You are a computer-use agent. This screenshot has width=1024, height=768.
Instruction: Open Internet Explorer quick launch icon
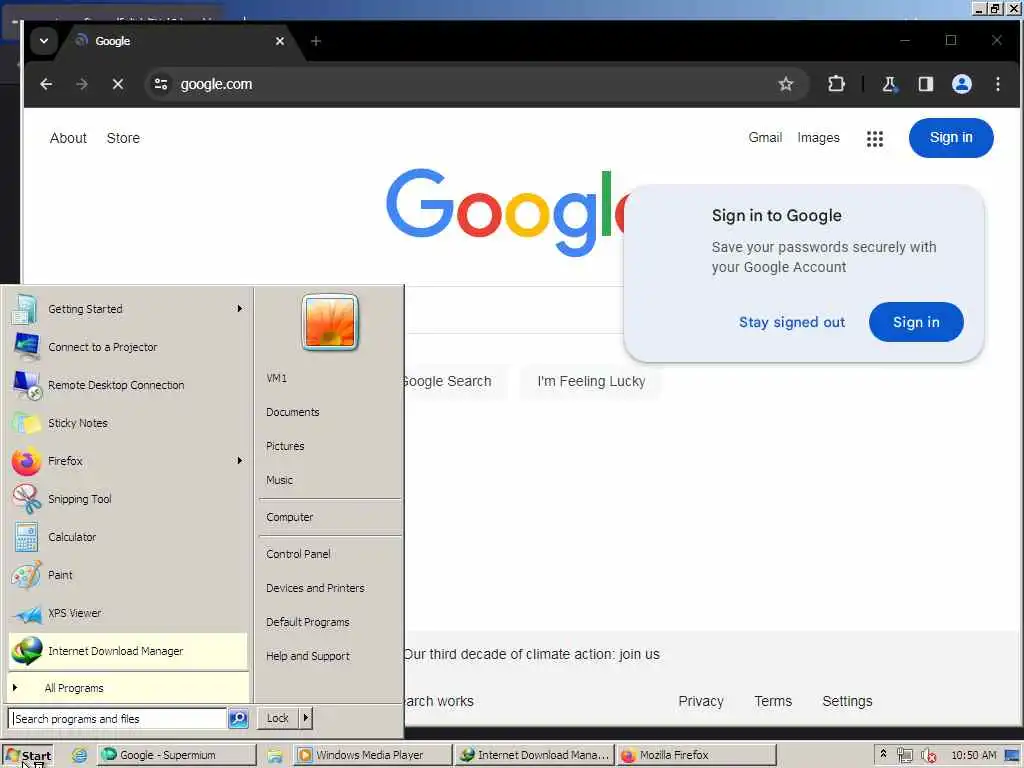pos(80,756)
